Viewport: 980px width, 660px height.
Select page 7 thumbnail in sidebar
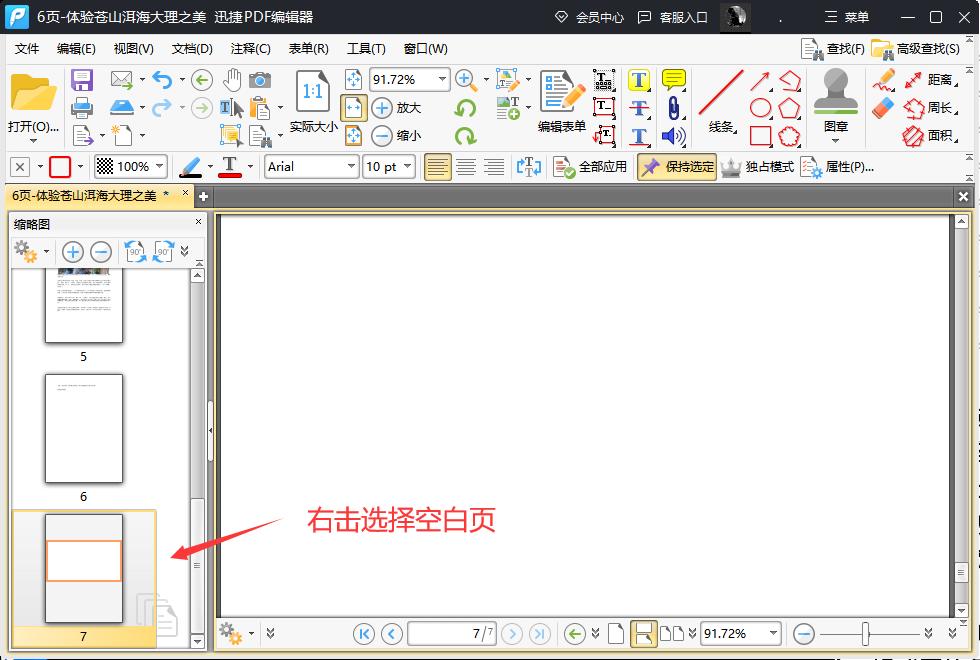point(84,570)
